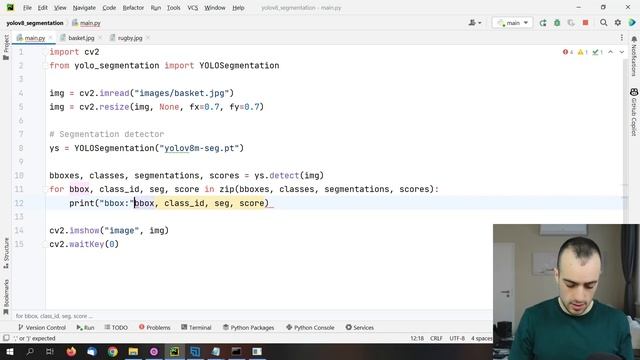Open the Python Packages tool window
Image resolution: width=640 pixels, height=360 pixels.
[x=249, y=327]
